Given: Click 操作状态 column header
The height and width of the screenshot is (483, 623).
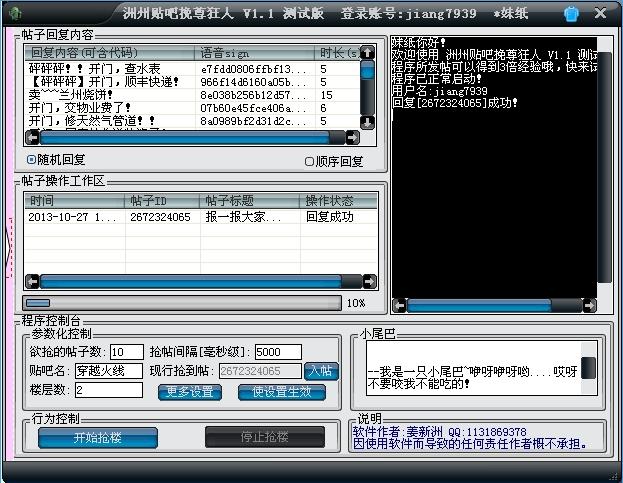Looking at the screenshot, I should pyautogui.click(x=338, y=201).
